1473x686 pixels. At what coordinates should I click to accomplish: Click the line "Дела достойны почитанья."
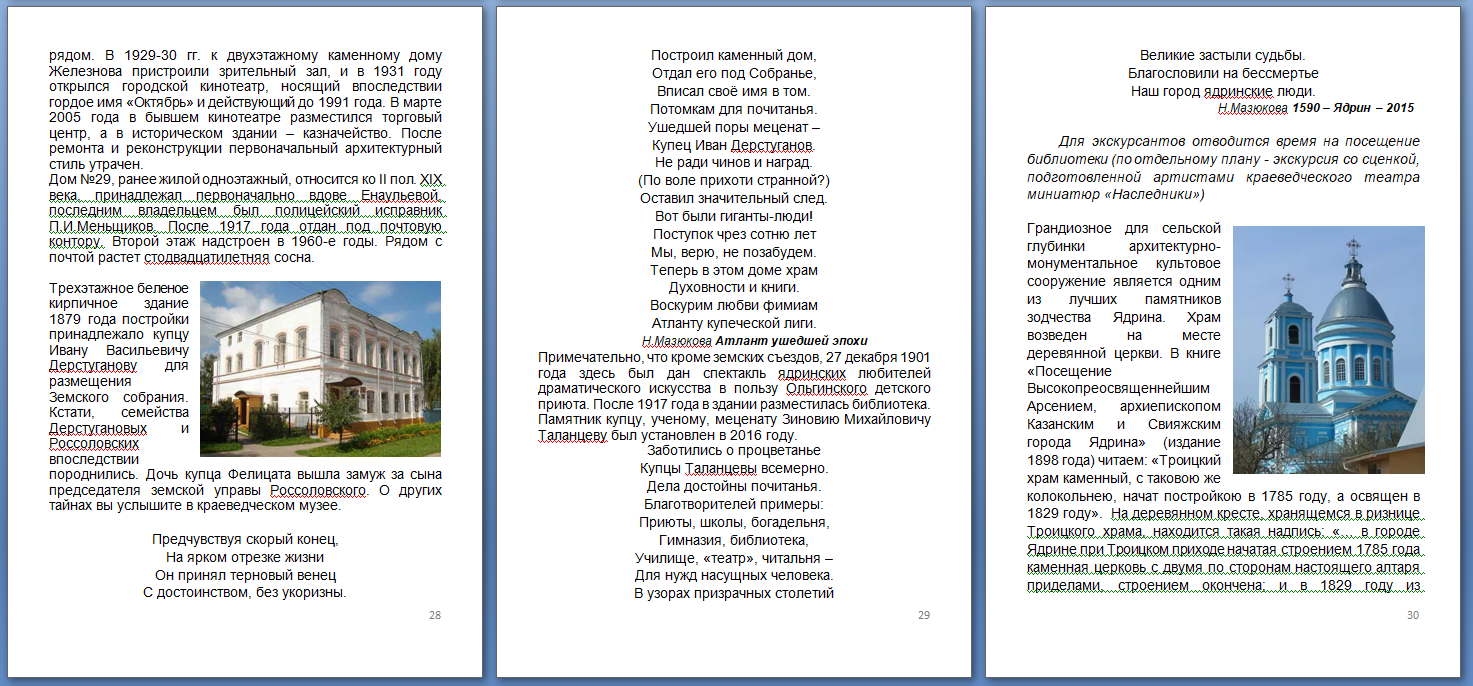[734, 486]
